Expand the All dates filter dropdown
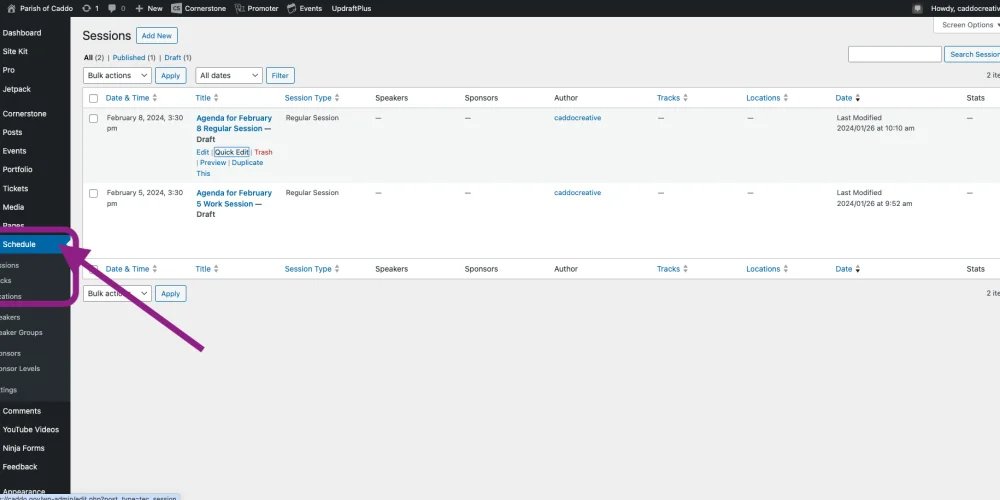 (x=229, y=75)
